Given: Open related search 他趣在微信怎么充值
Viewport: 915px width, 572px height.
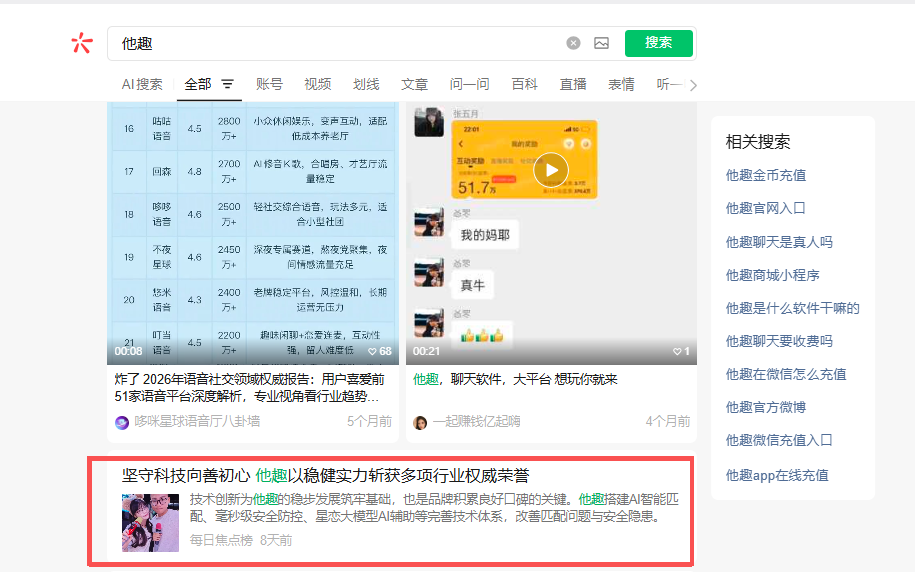Looking at the screenshot, I should (x=786, y=374).
